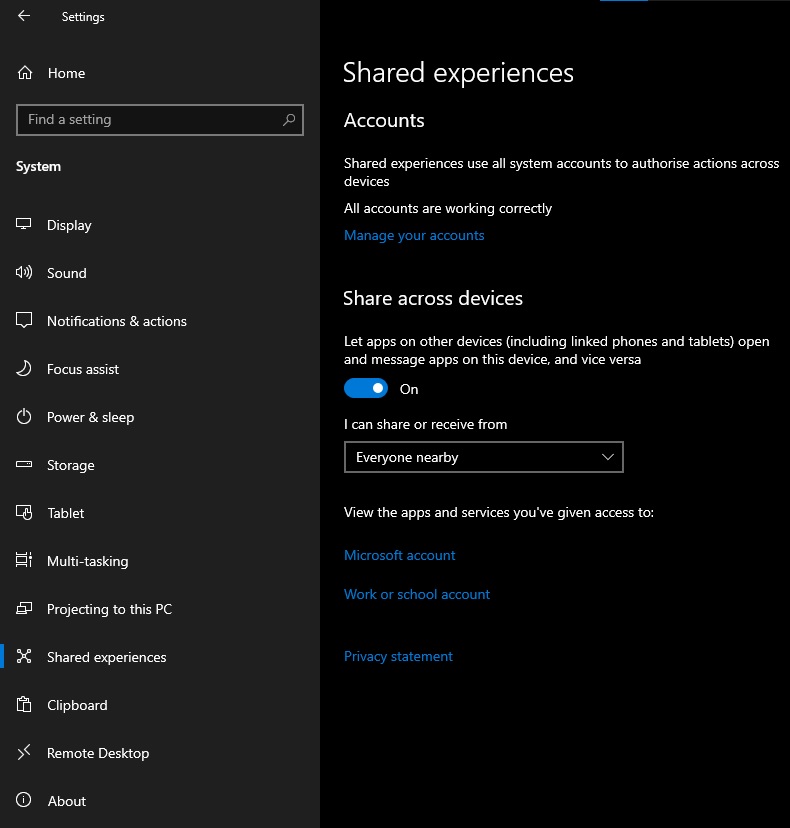
Task: Click the Focus assist moon icon
Action: [x=25, y=369]
